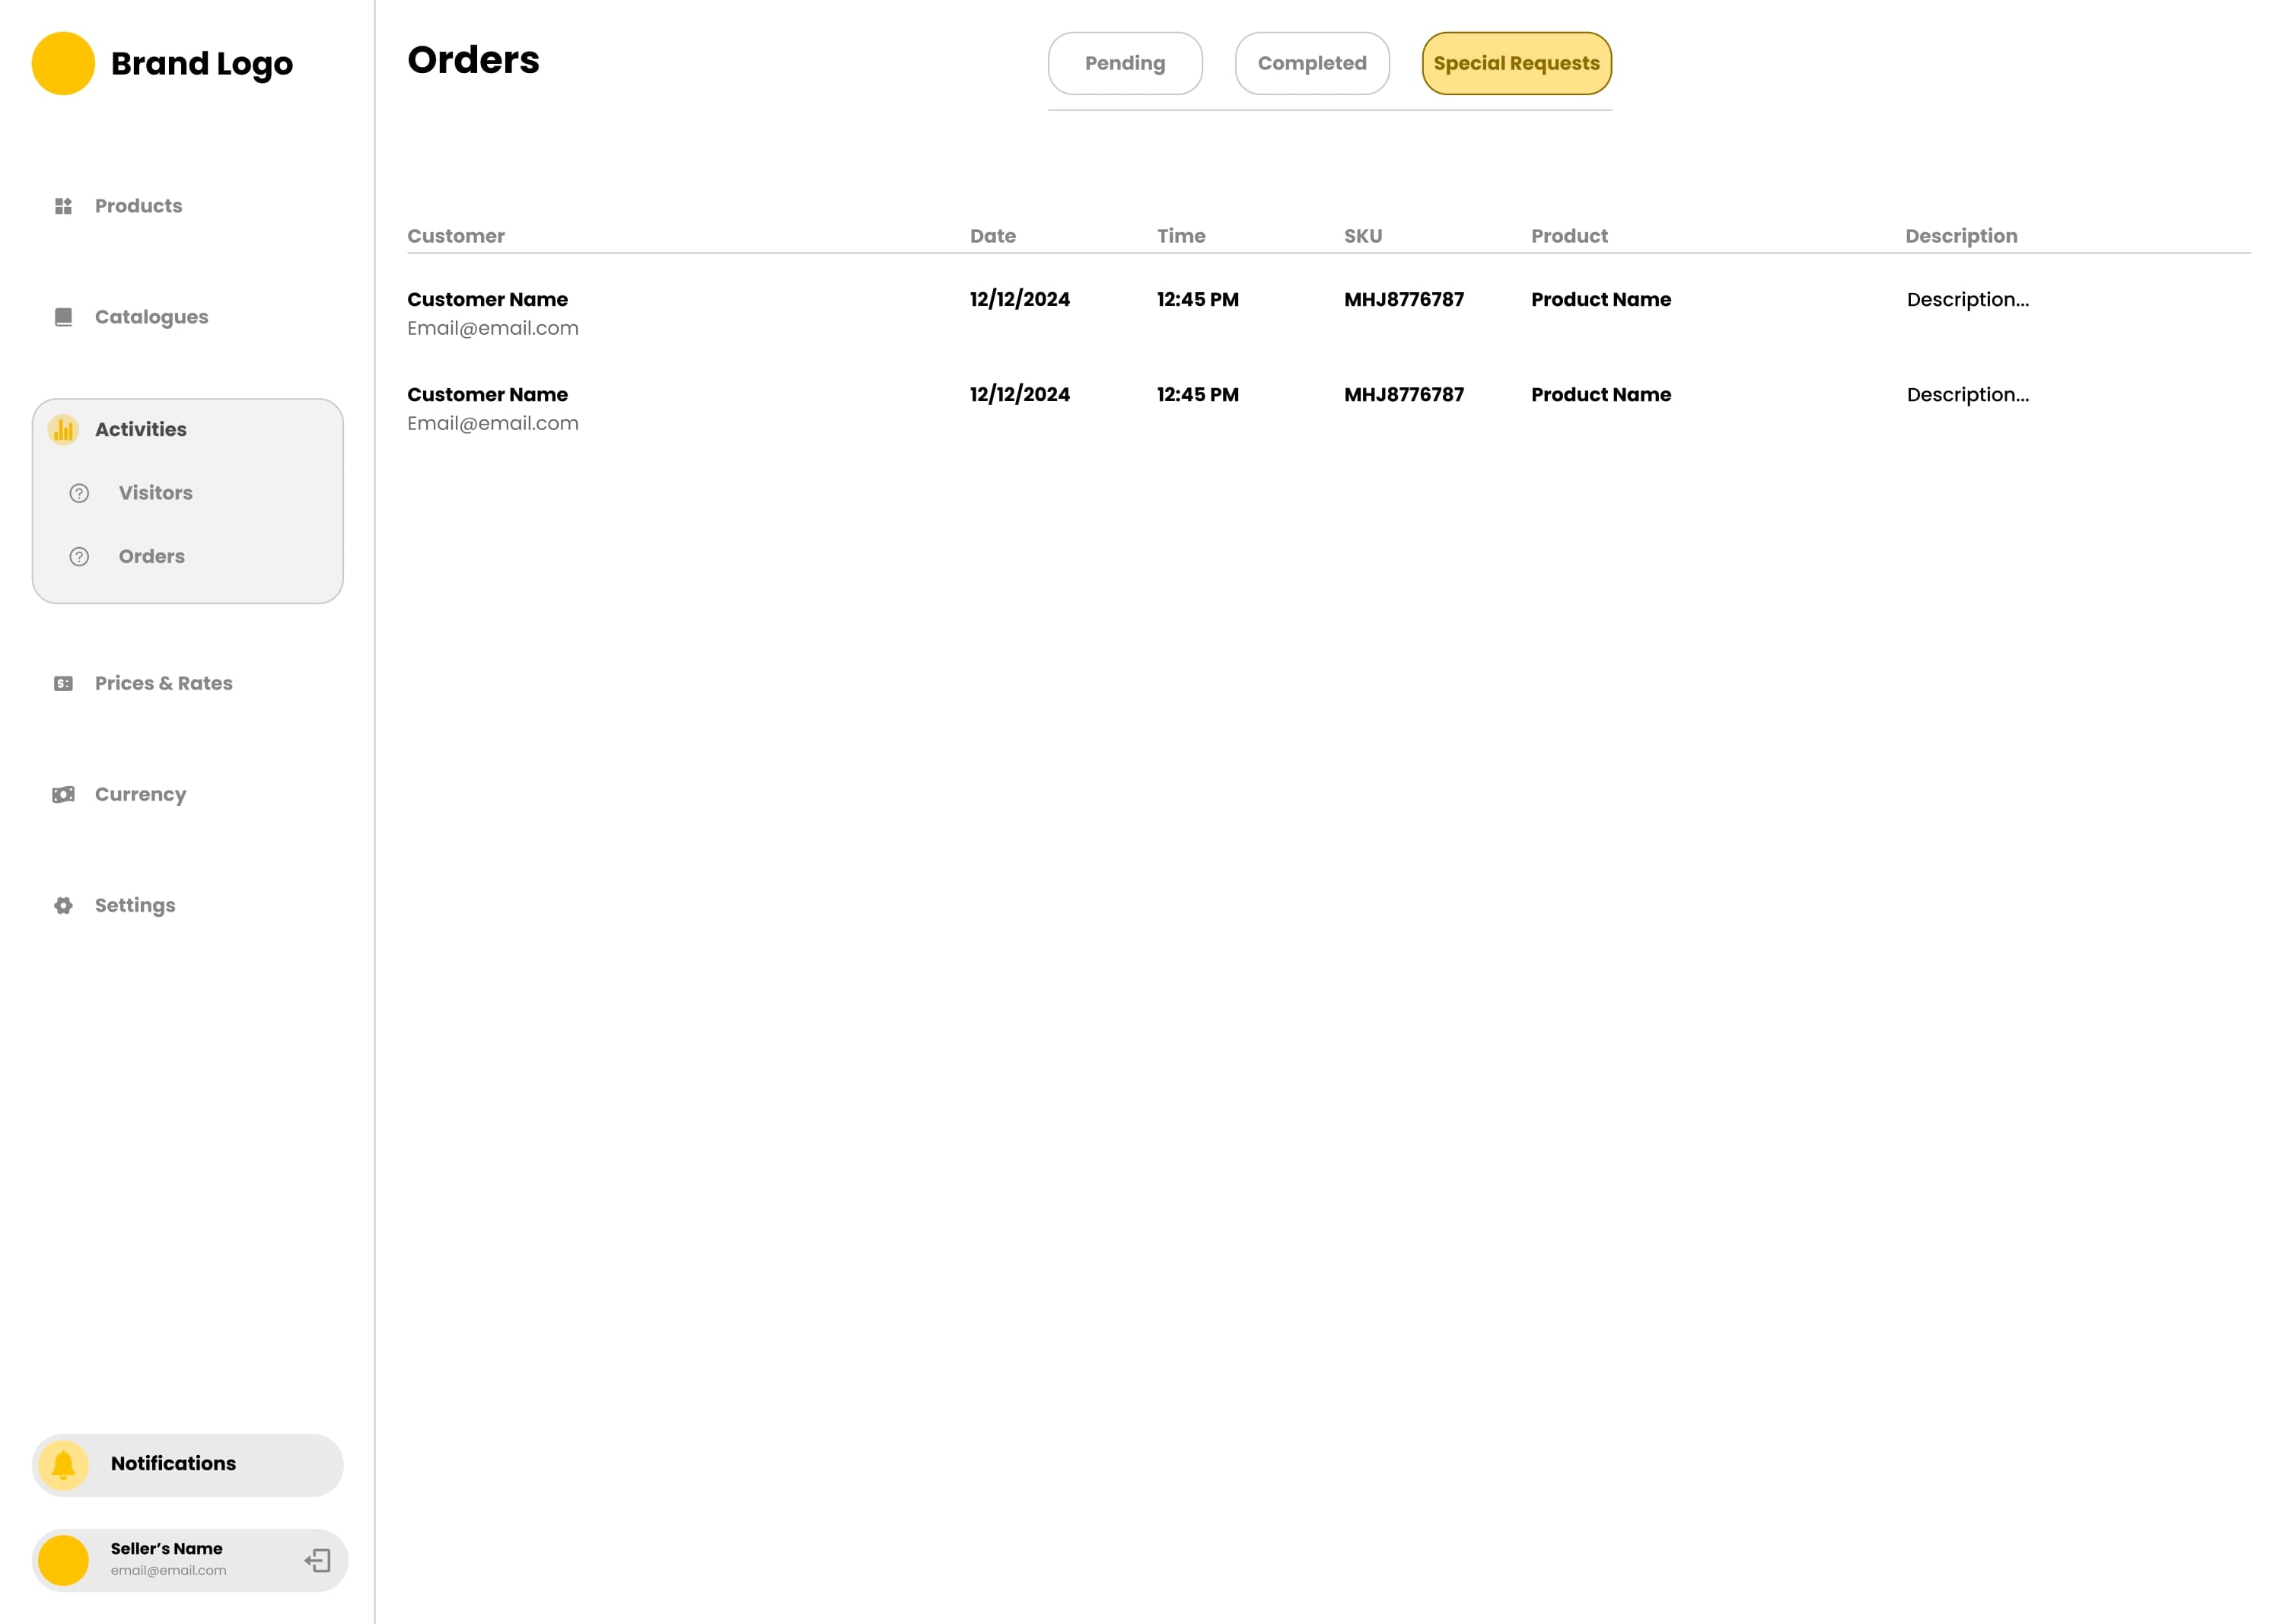The width and height of the screenshot is (2283, 1624).
Task: Click the Brand Logo circle
Action: (63, 62)
